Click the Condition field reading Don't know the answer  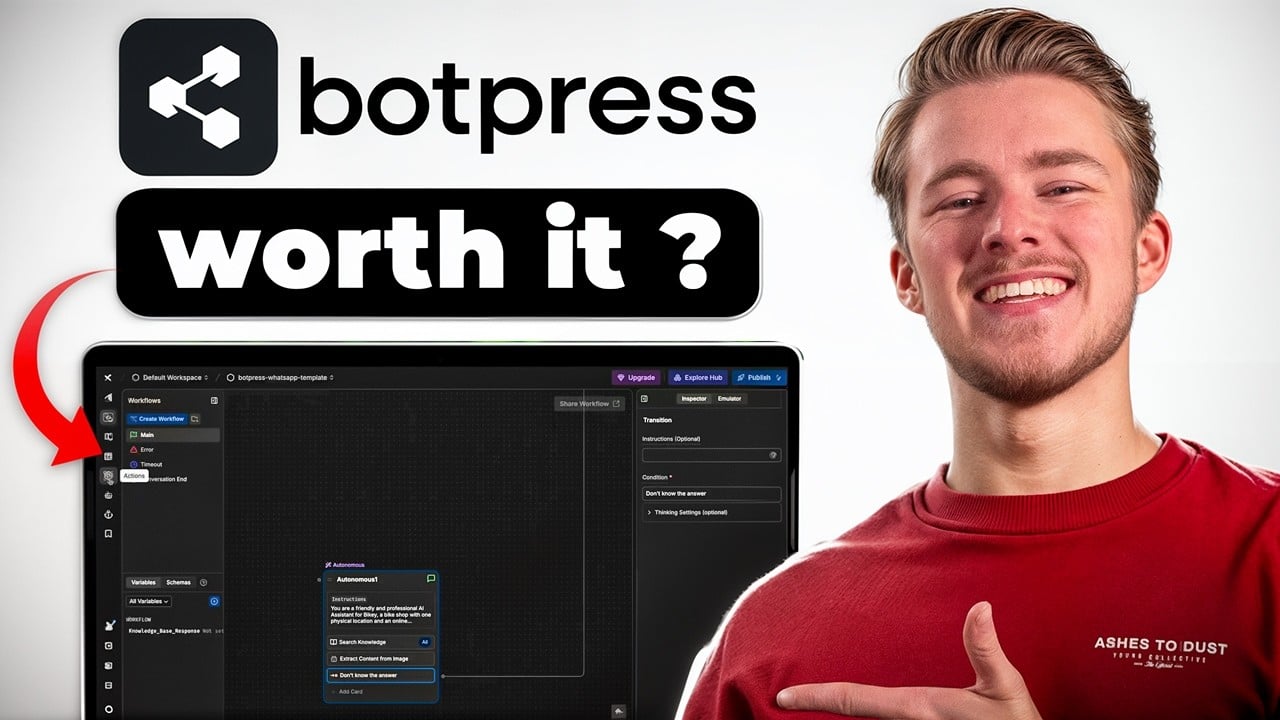click(710, 494)
